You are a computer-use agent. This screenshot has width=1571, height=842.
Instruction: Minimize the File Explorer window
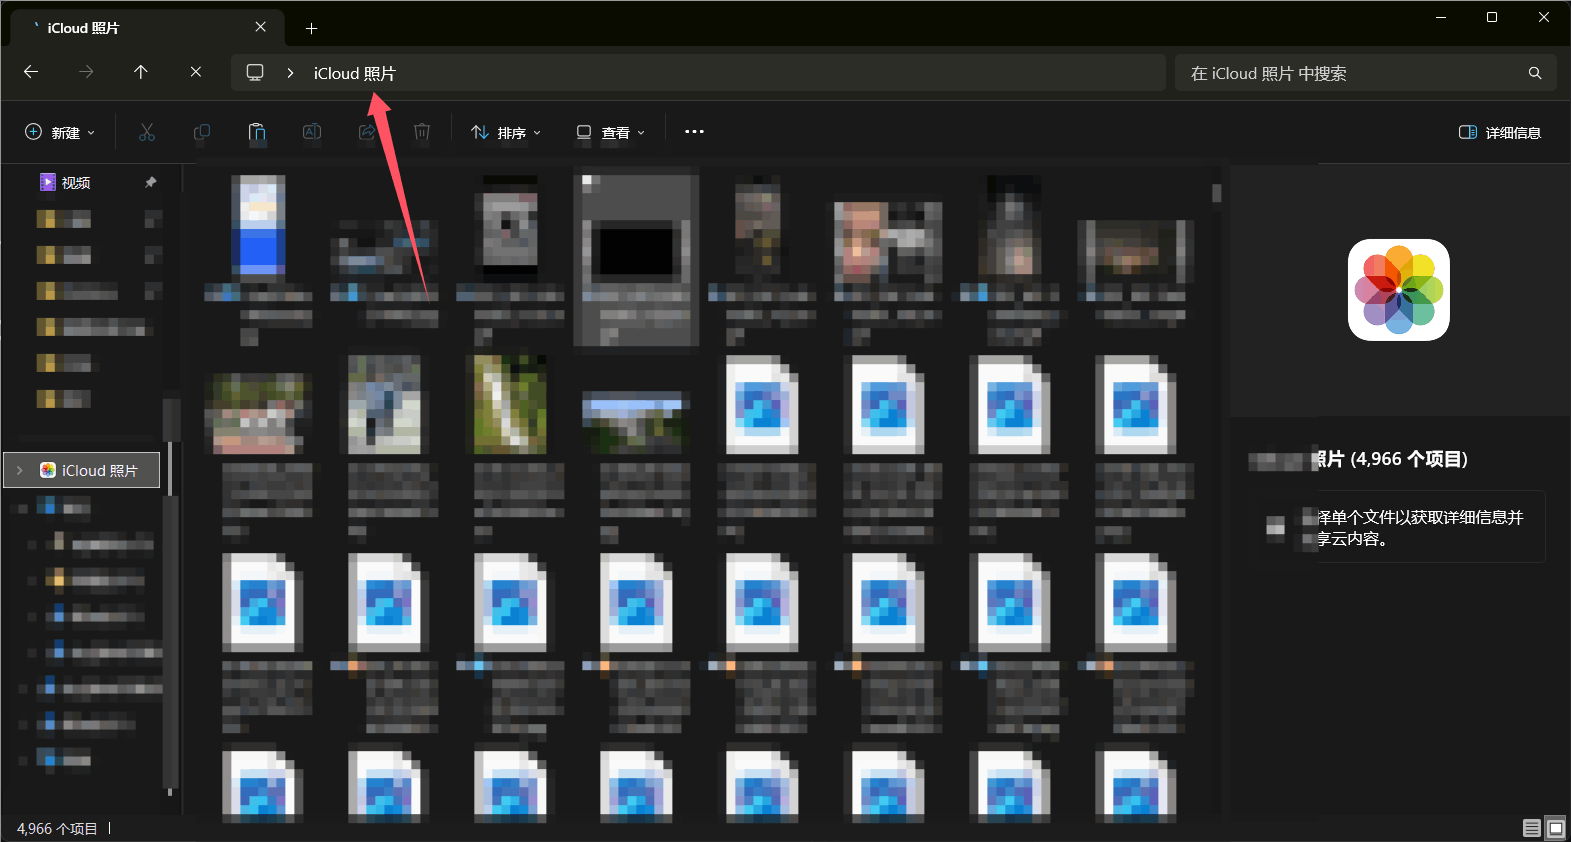[x=1441, y=17]
